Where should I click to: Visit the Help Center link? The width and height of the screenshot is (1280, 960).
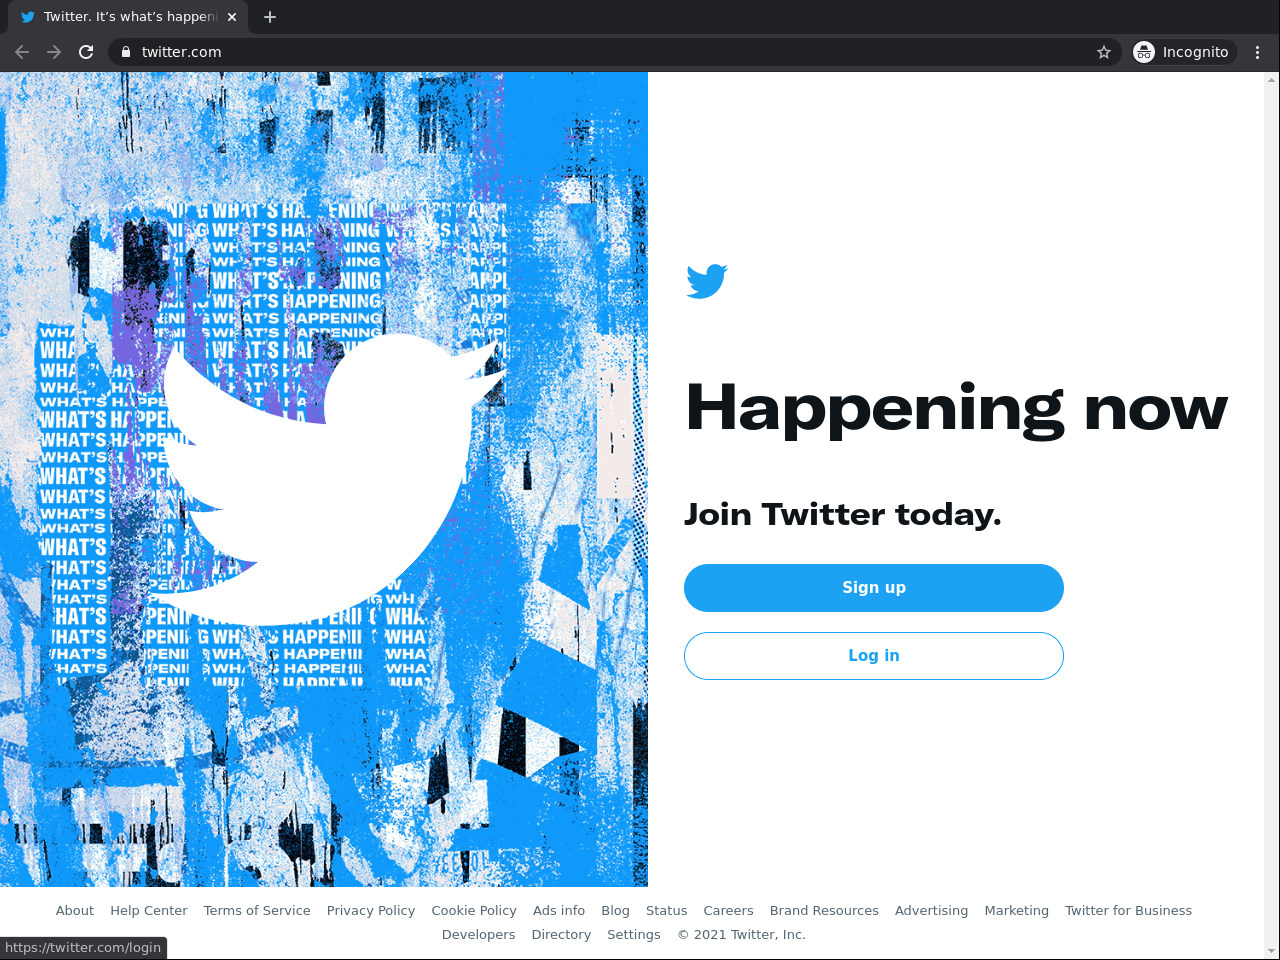[149, 911]
